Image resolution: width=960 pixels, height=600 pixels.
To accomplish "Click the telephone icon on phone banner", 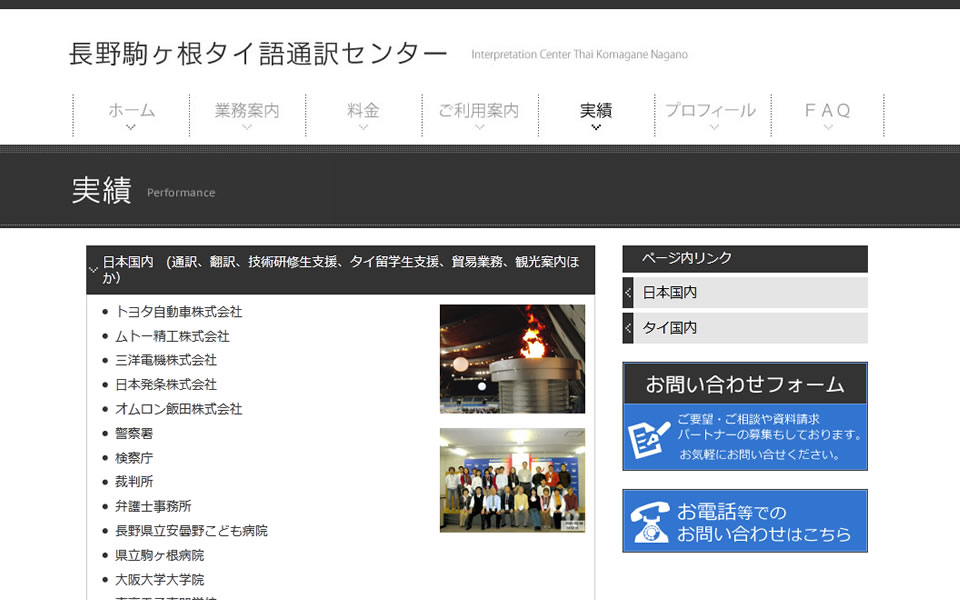I will point(650,522).
